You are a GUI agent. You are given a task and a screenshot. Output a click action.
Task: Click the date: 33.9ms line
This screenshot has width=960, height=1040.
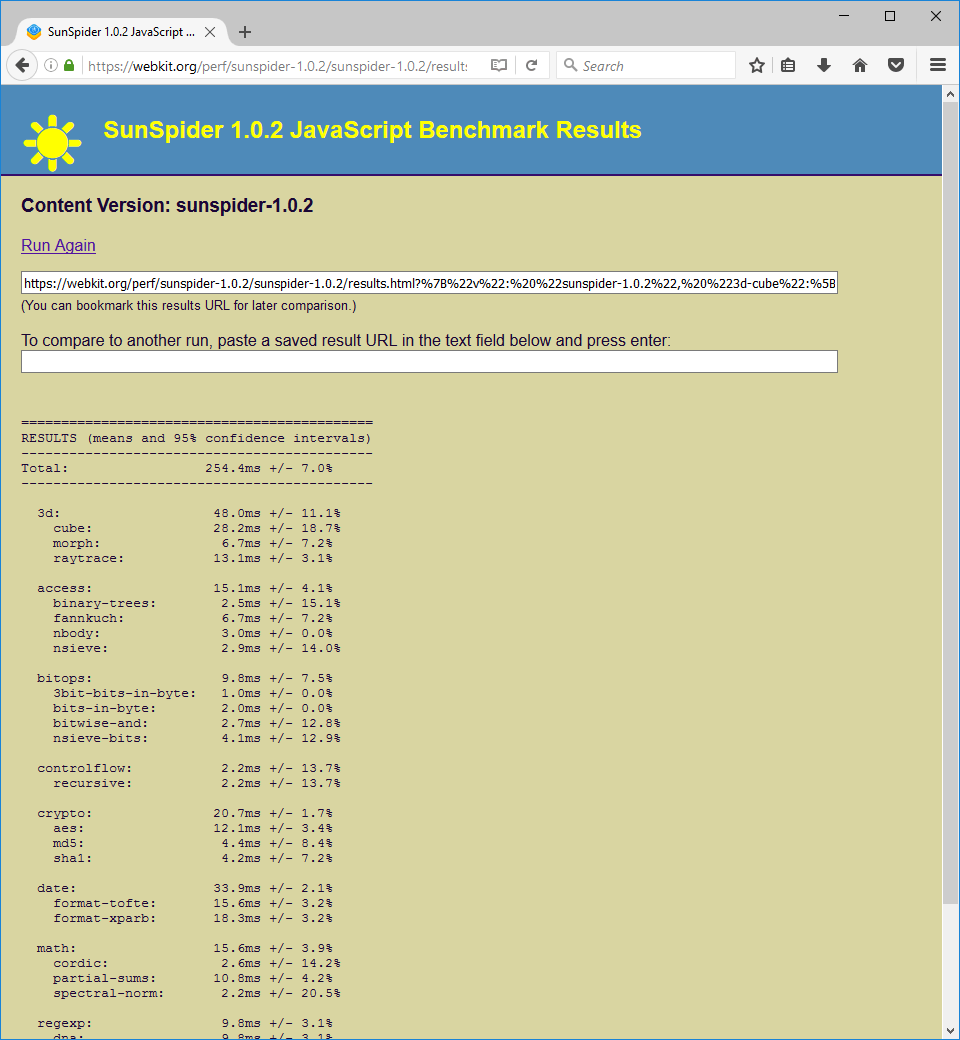coord(185,888)
